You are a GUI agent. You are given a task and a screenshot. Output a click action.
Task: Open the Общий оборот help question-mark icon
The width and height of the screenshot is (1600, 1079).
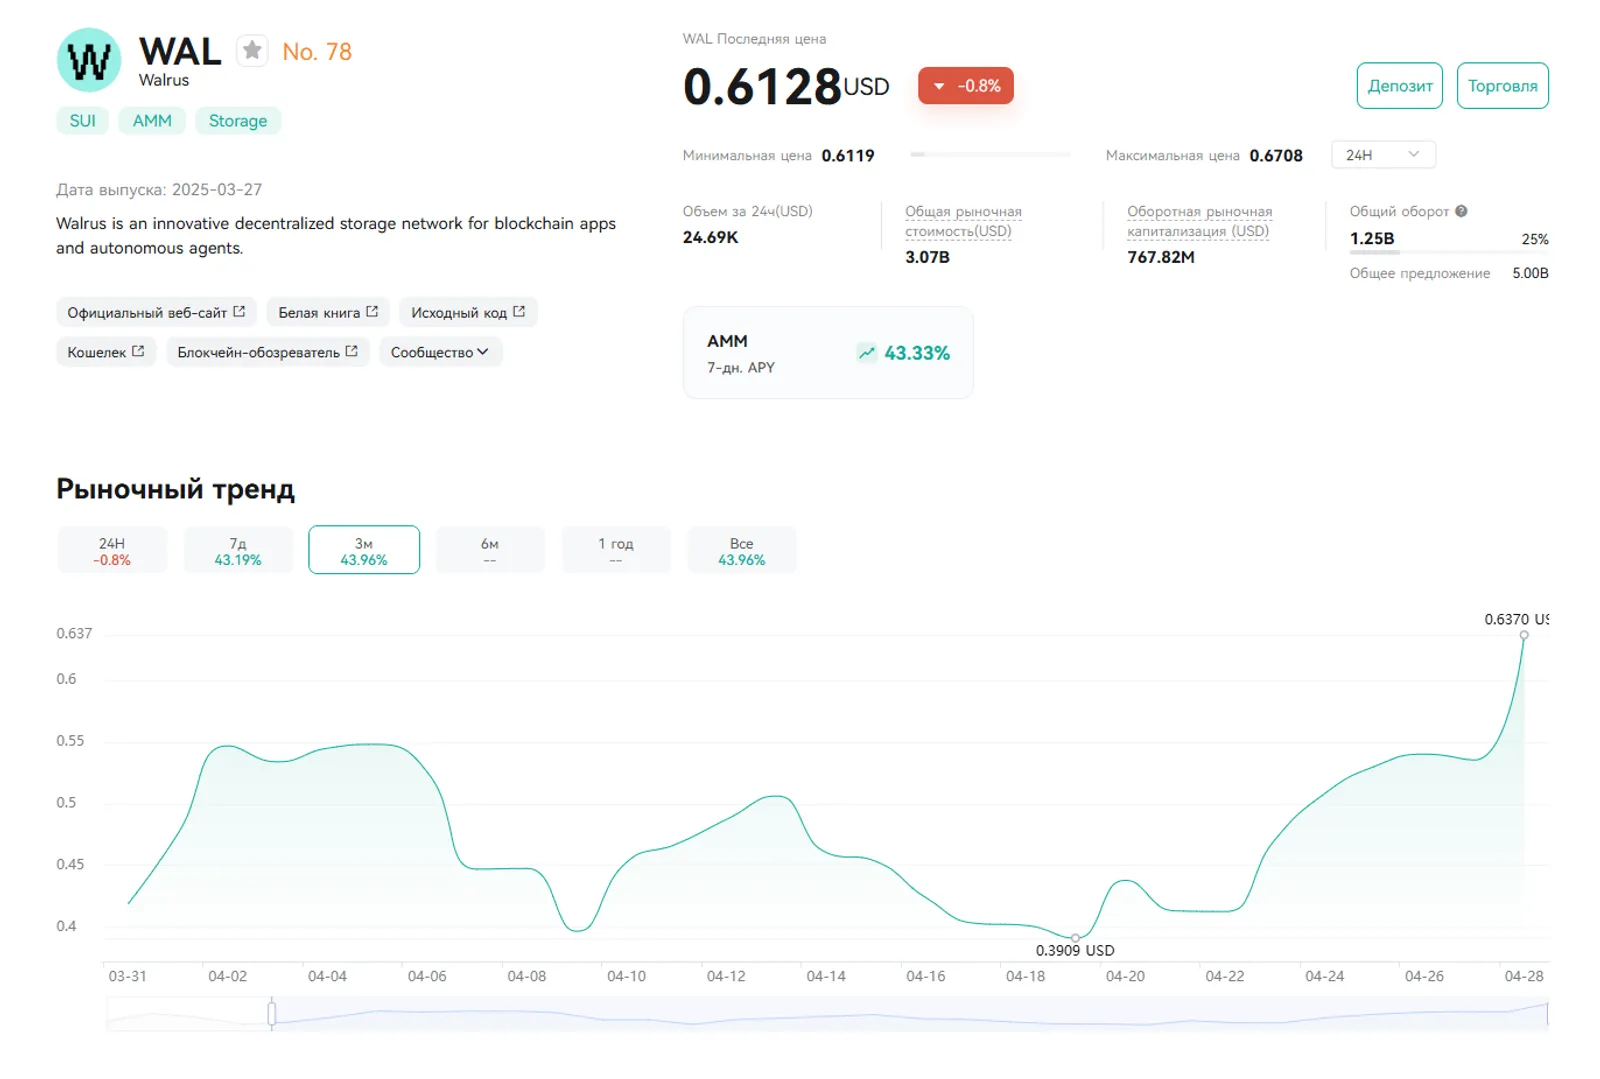click(1461, 211)
